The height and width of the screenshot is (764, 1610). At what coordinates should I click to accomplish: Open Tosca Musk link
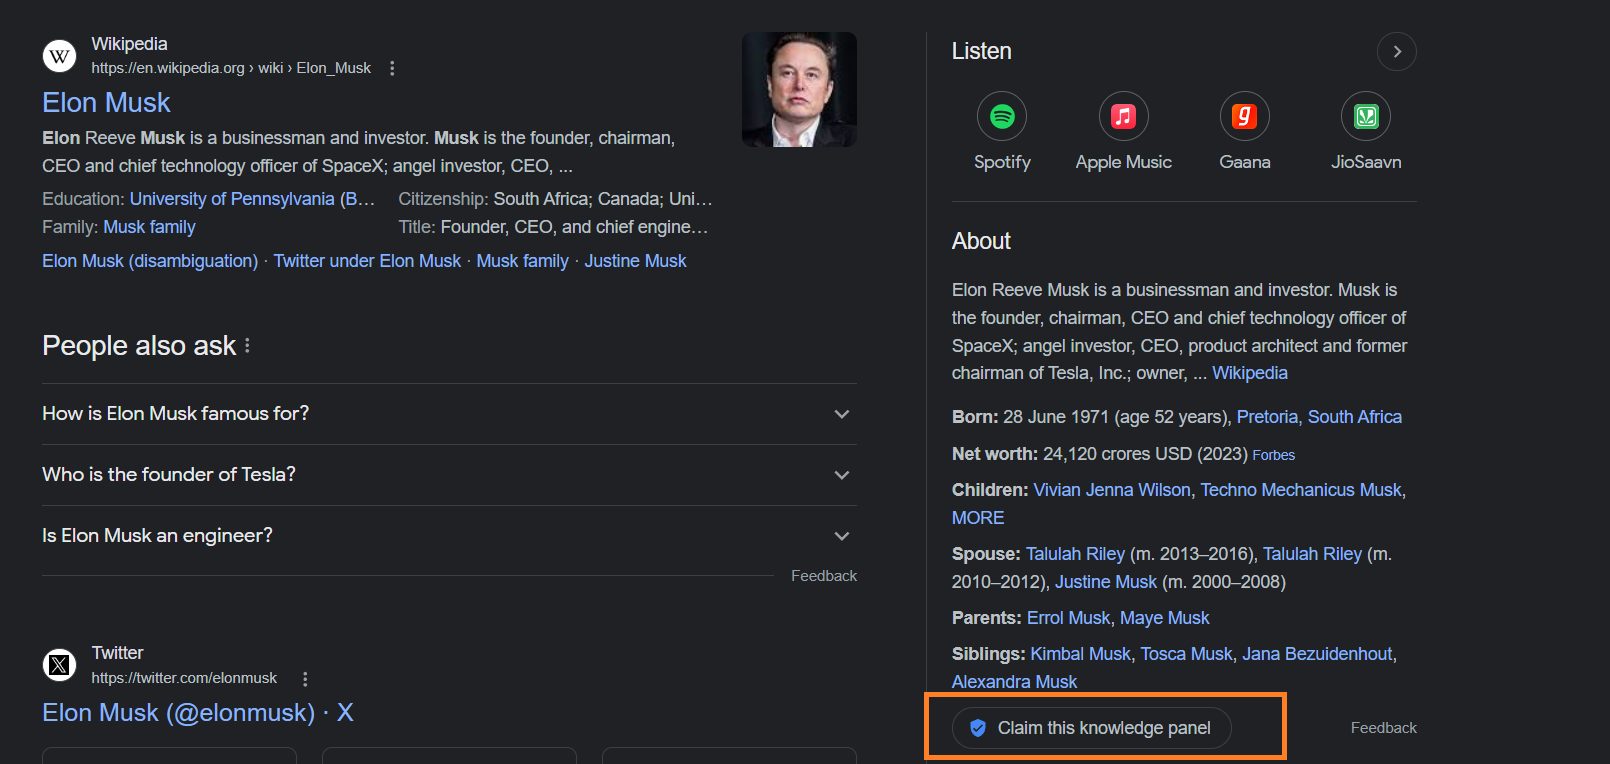click(1186, 654)
